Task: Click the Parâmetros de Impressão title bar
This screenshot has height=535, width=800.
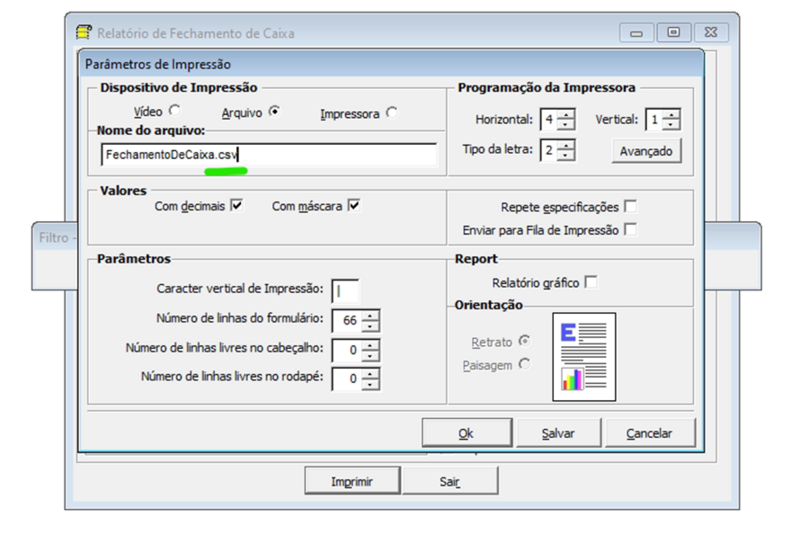Action: 391,64
